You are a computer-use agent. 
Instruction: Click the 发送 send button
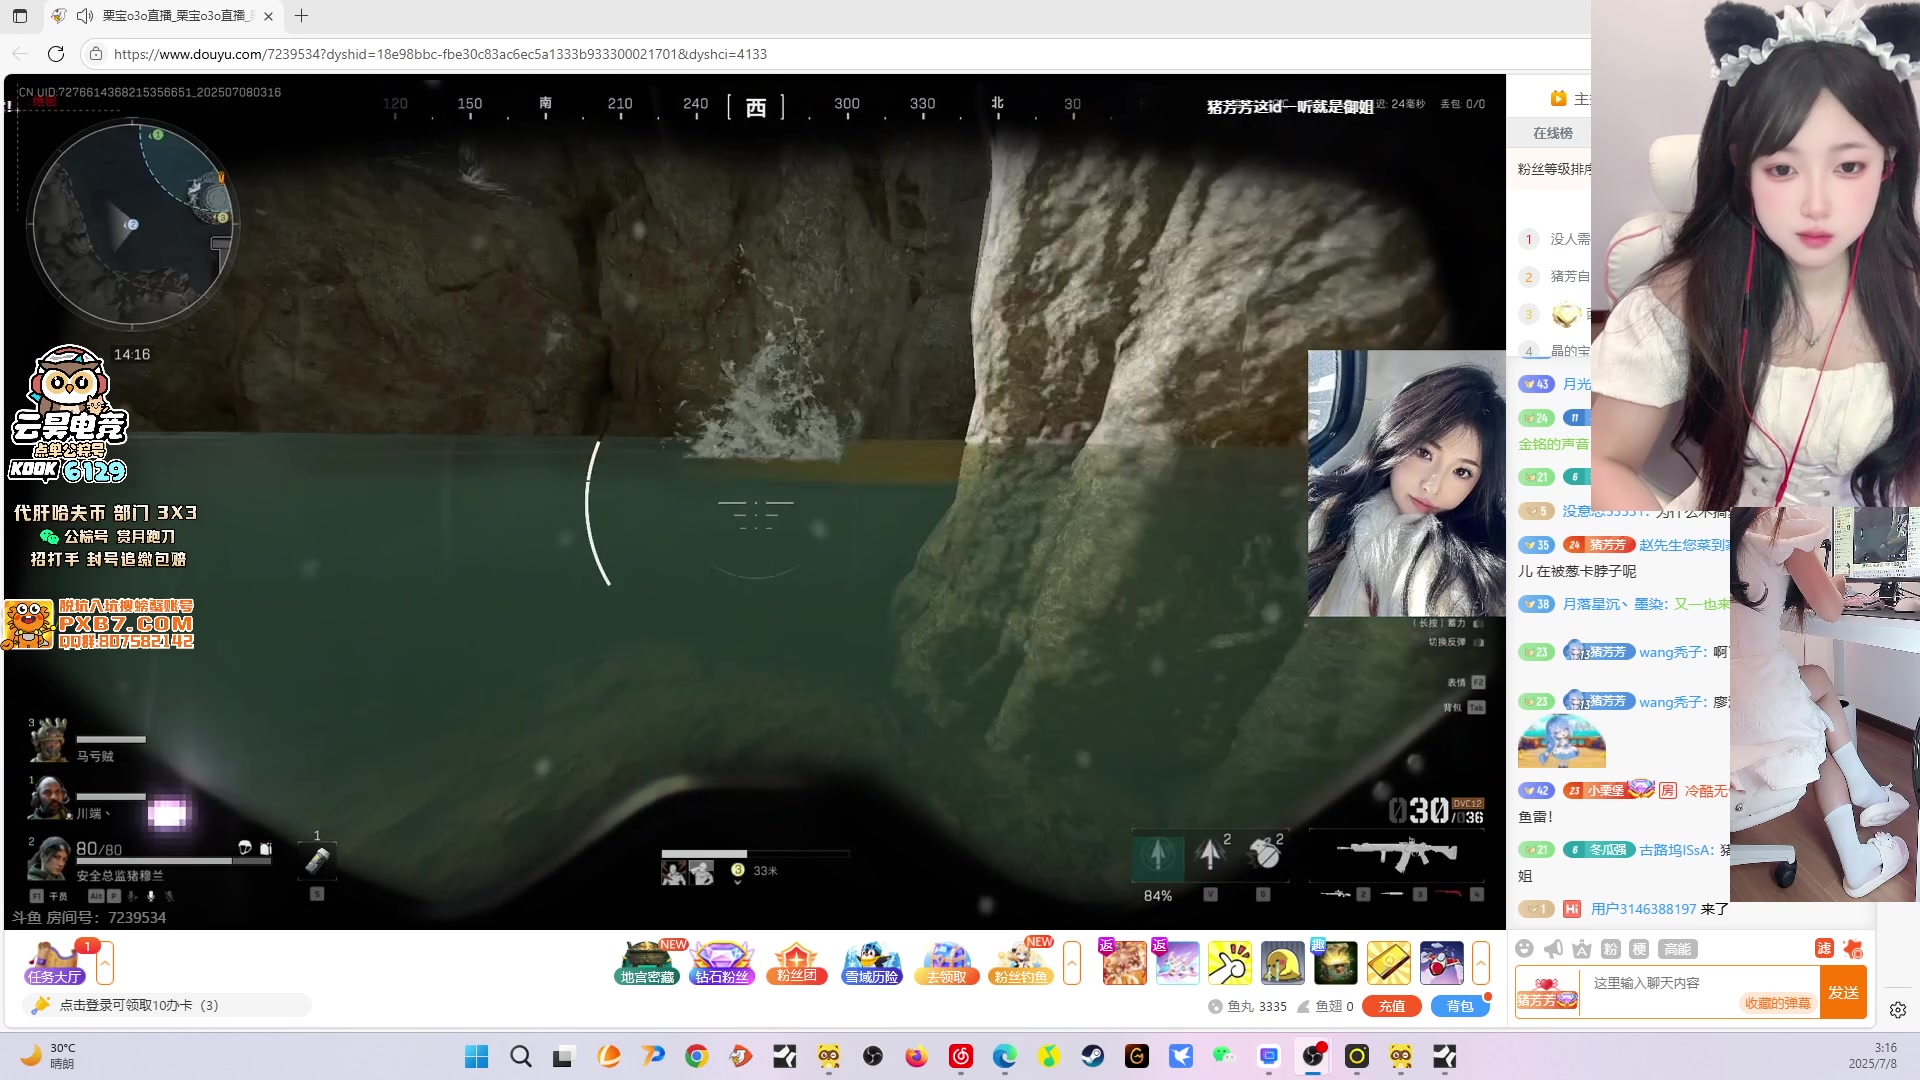coord(1843,992)
